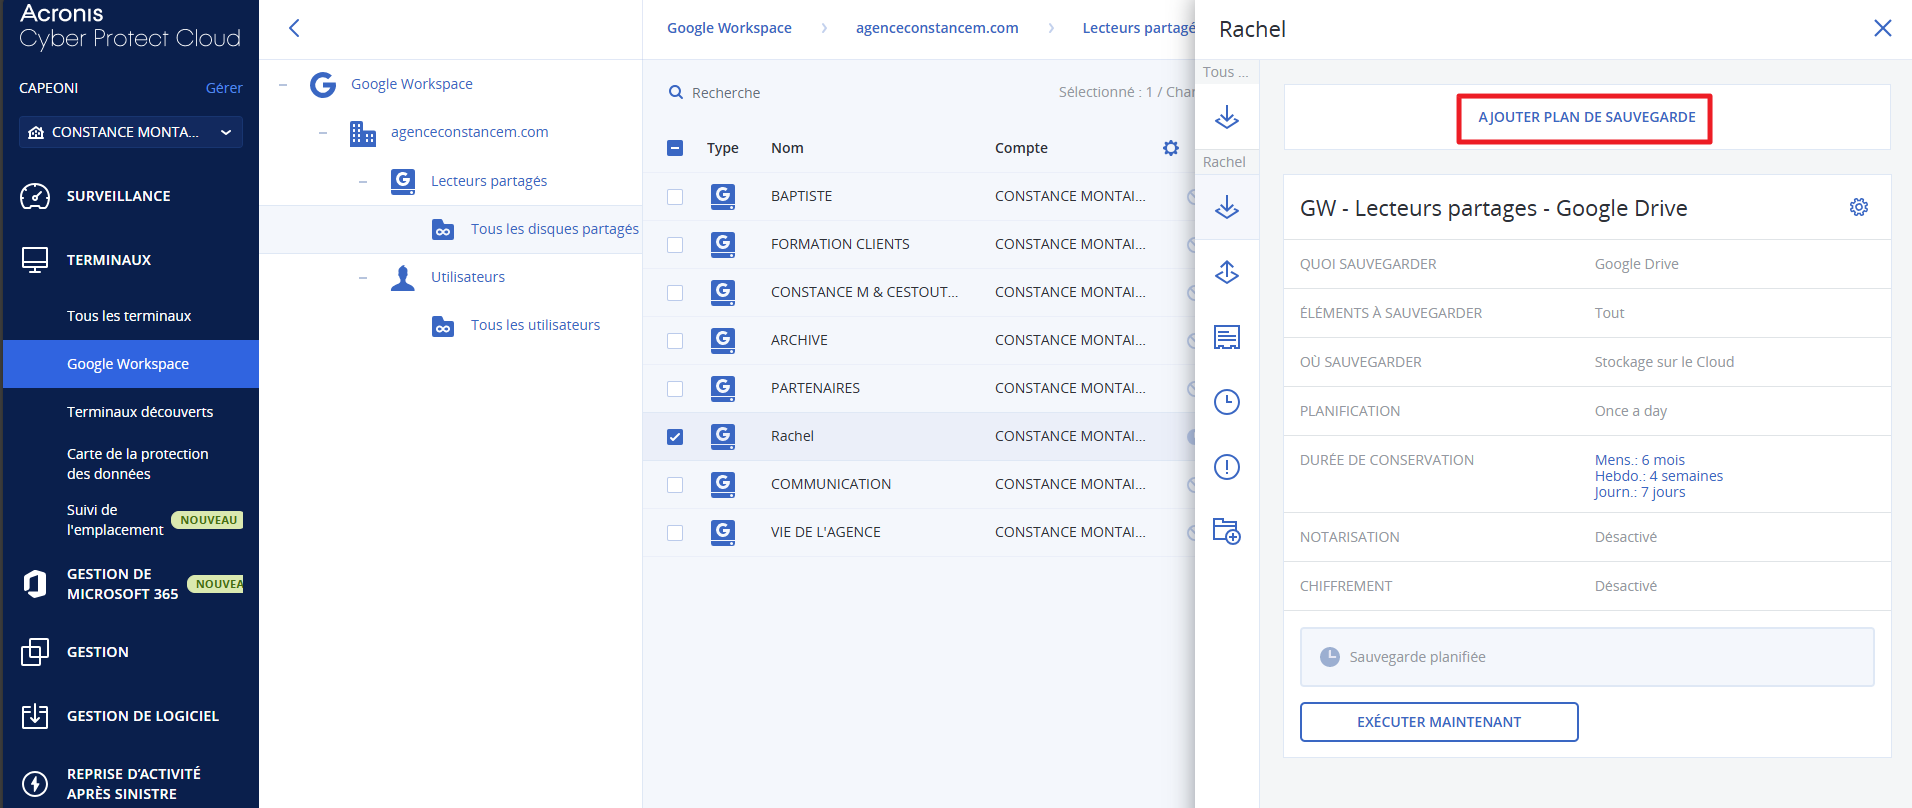This screenshot has height=808, width=1912.
Task: Click the Gestion de Microsoft 365 icon
Action: point(35,584)
